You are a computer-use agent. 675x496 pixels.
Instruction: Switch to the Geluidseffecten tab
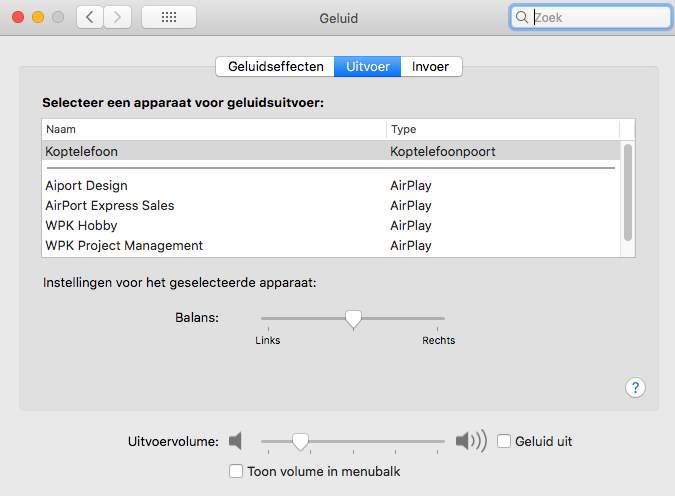275,67
